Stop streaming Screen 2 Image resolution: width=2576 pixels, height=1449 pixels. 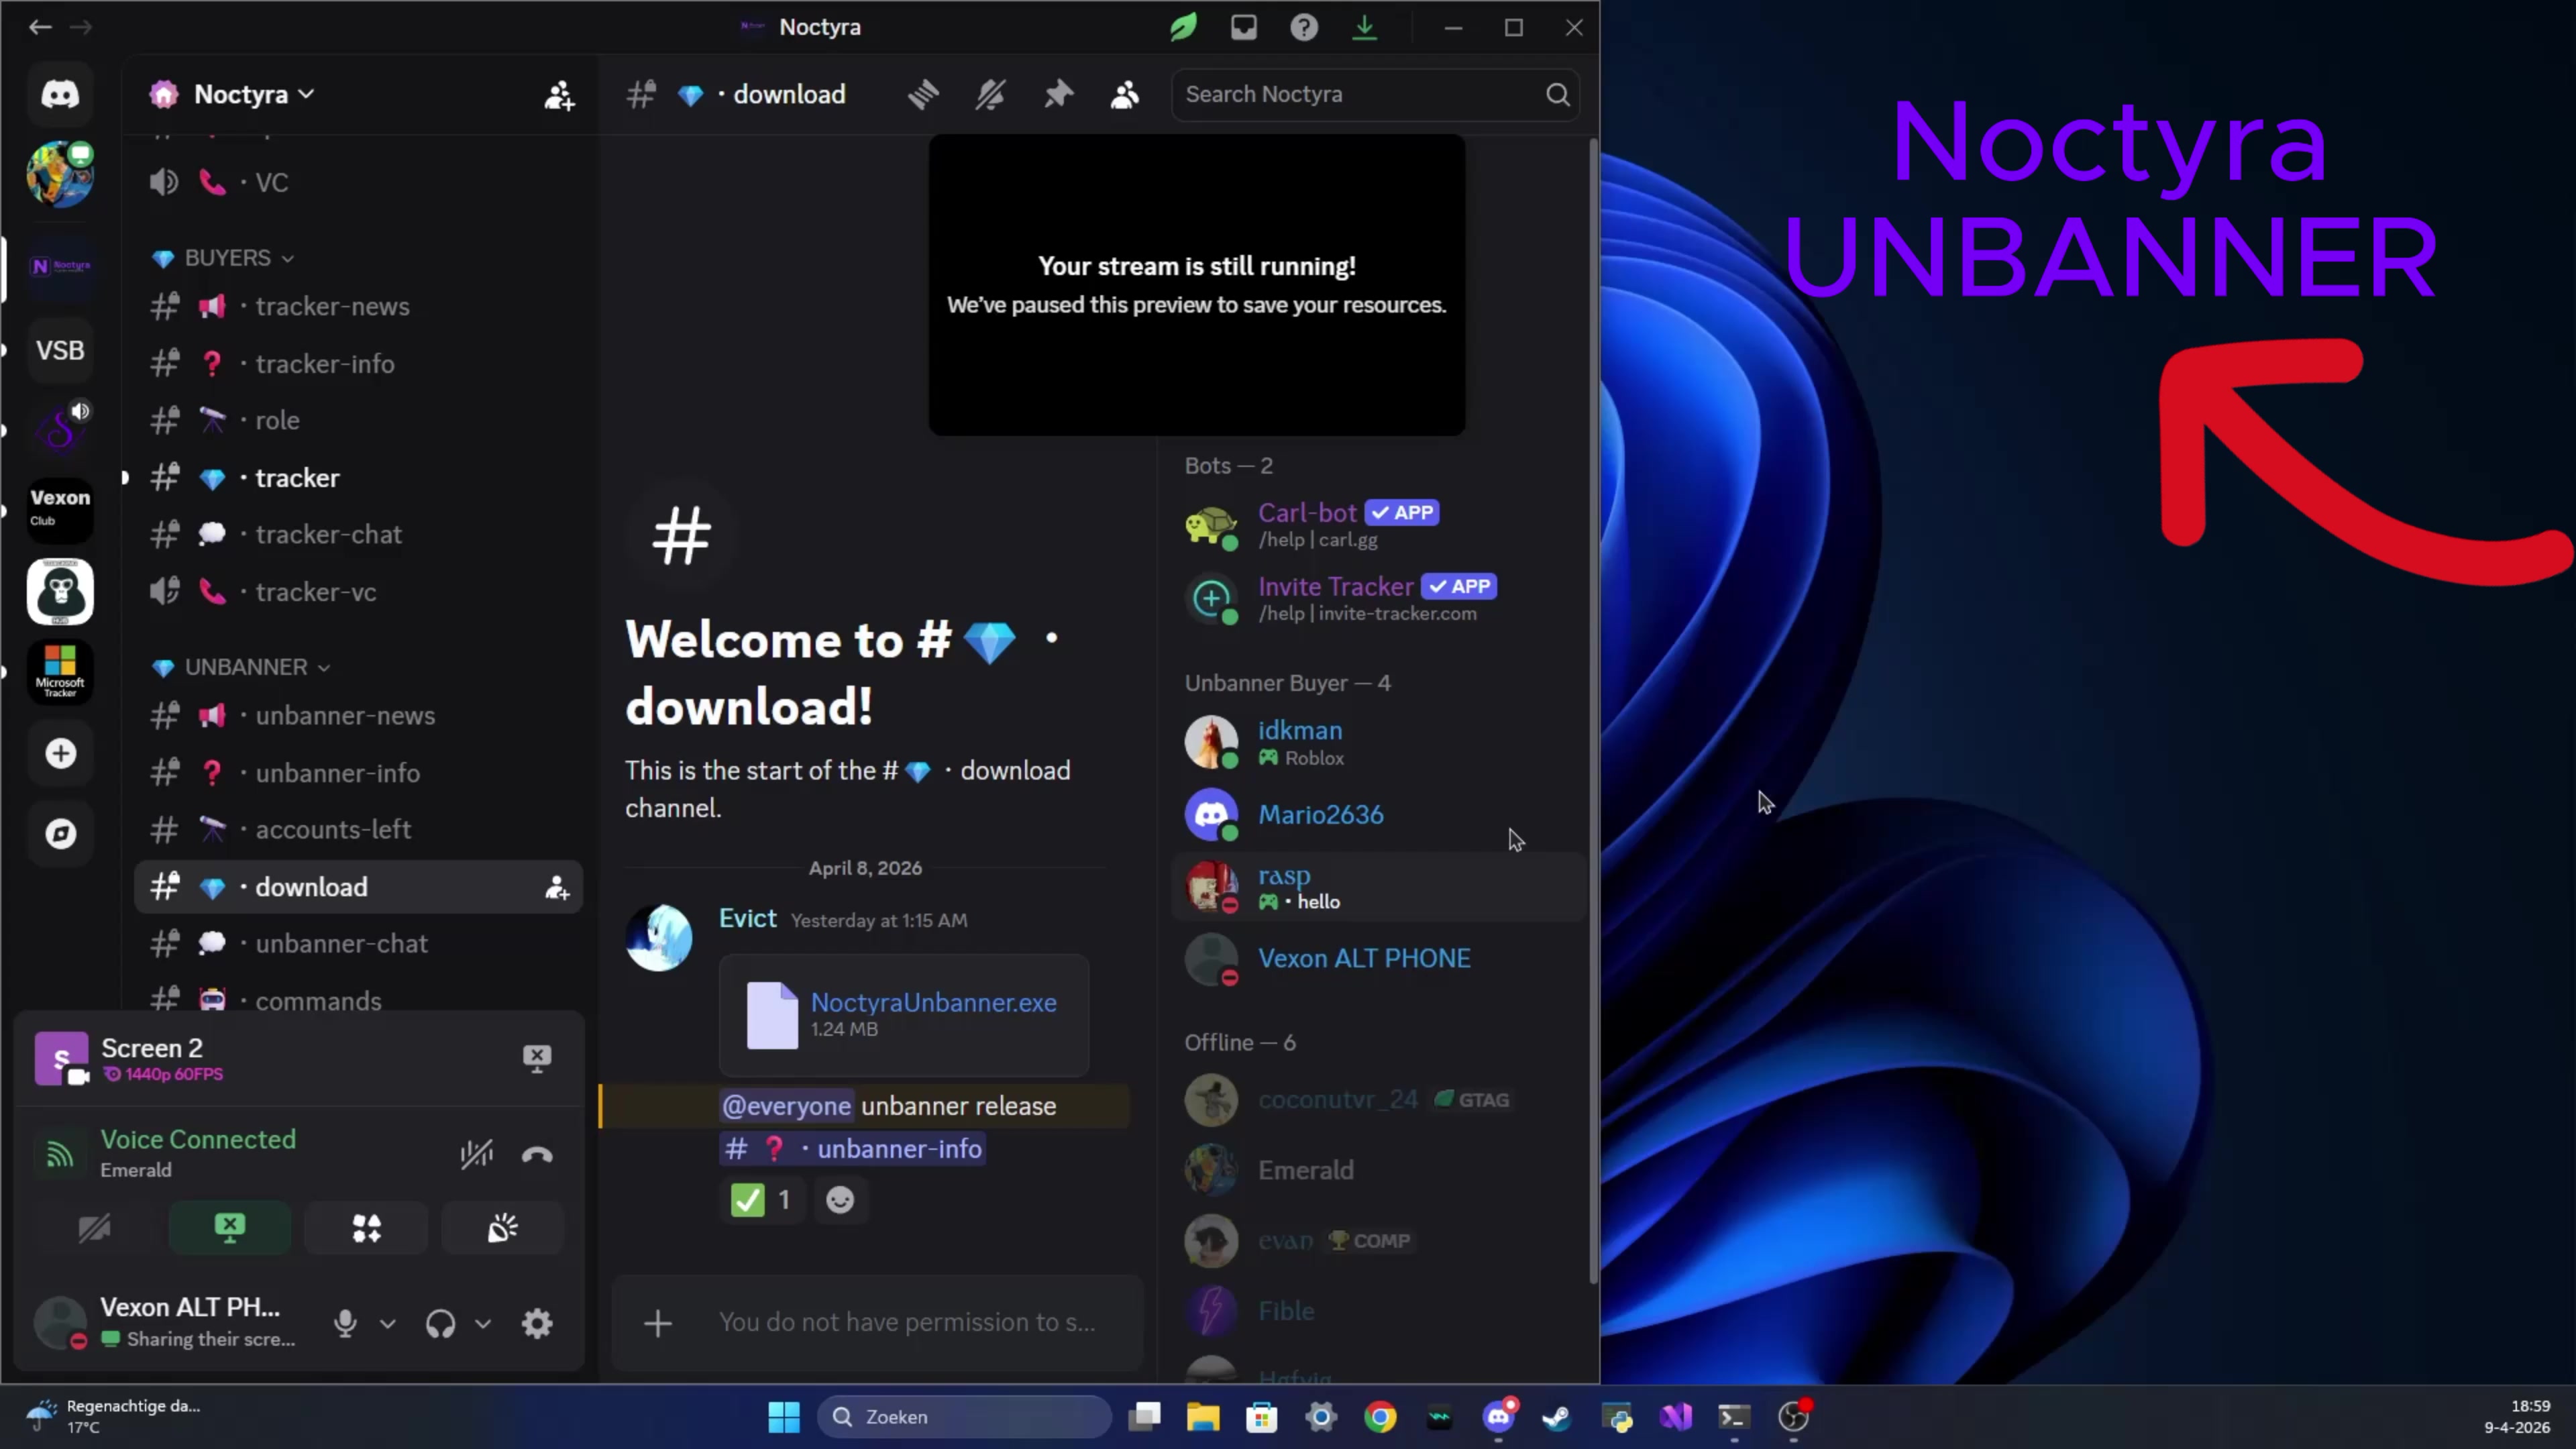(x=537, y=1058)
